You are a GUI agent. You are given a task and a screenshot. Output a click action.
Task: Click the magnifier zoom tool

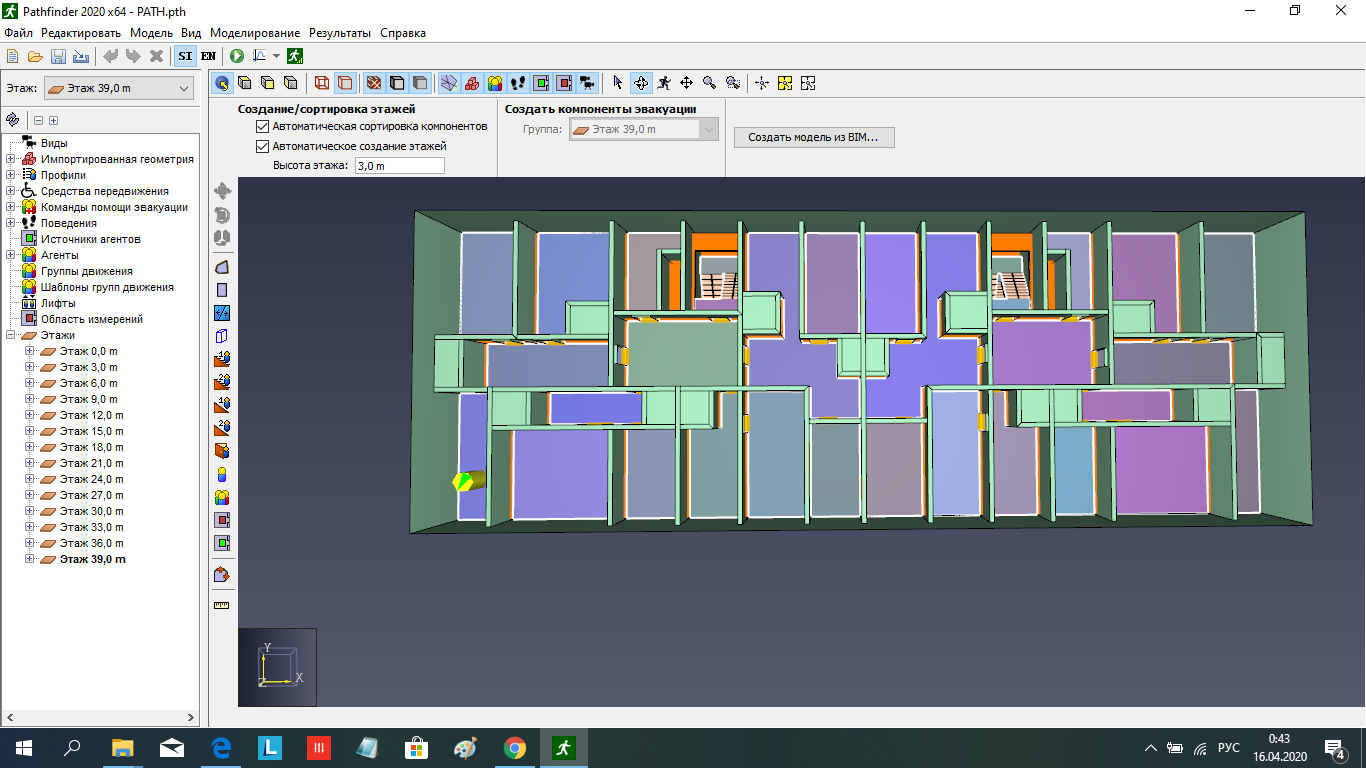[709, 83]
